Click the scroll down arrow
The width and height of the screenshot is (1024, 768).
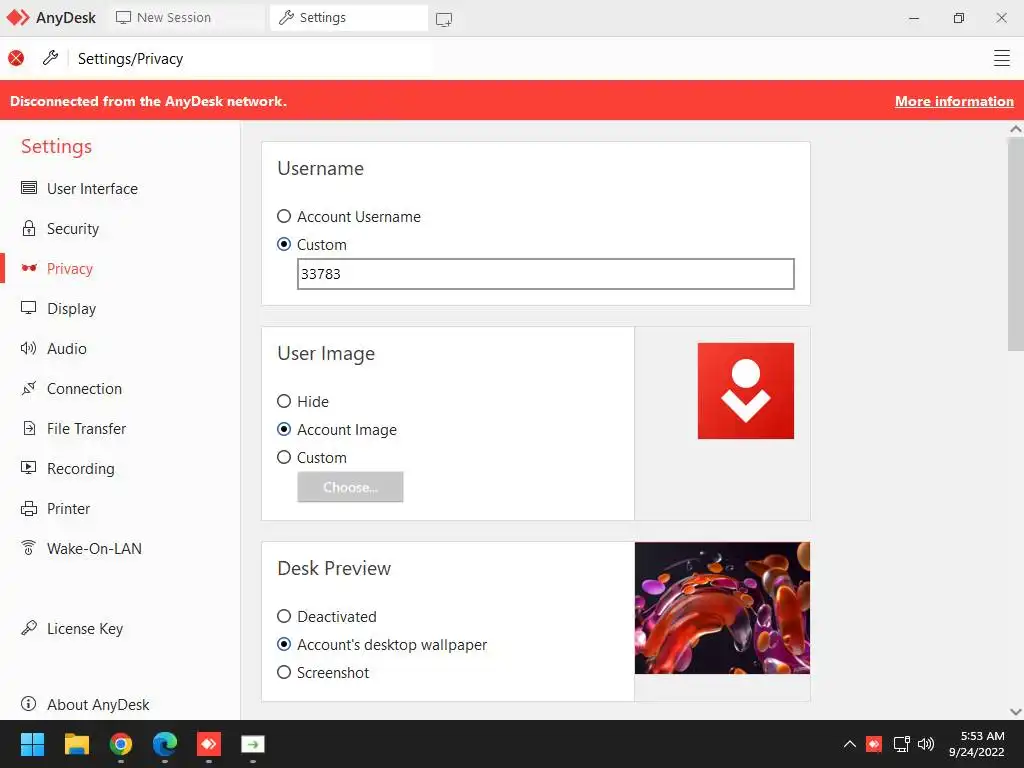coord(1016,712)
